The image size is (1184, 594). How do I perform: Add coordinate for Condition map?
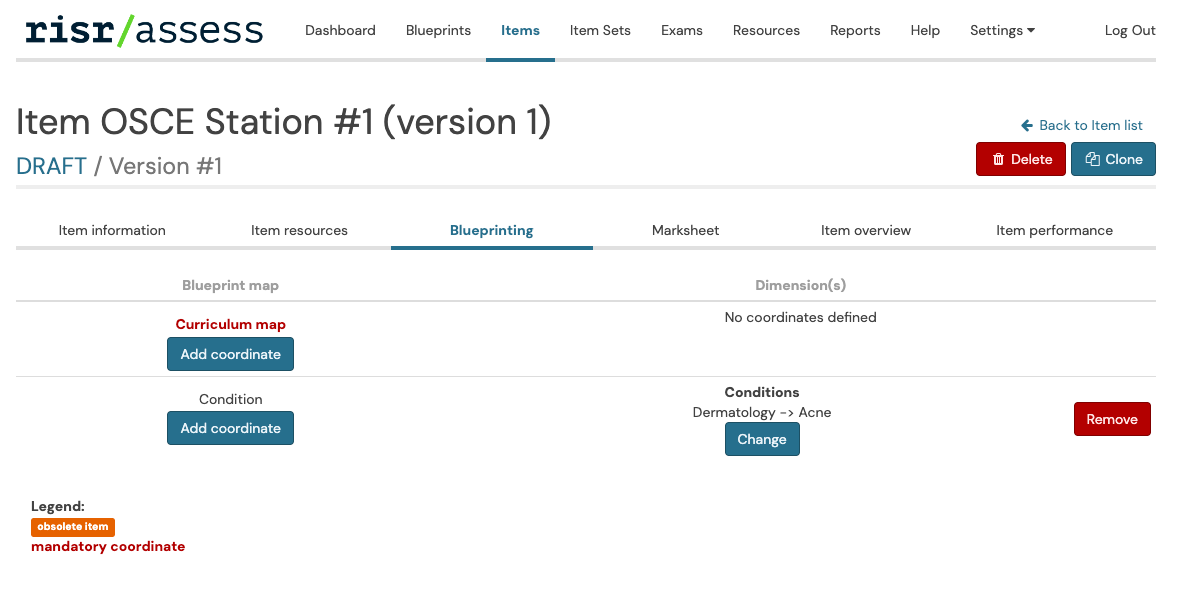230,428
